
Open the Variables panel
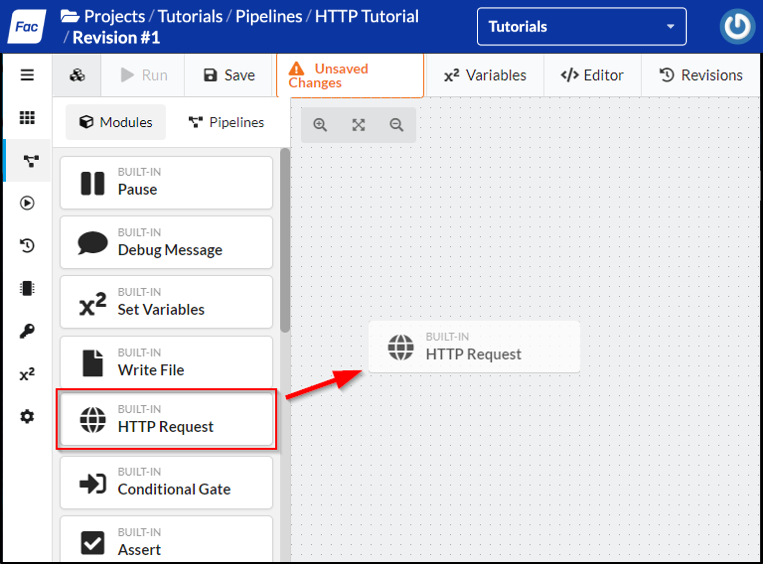pyautogui.click(x=485, y=75)
